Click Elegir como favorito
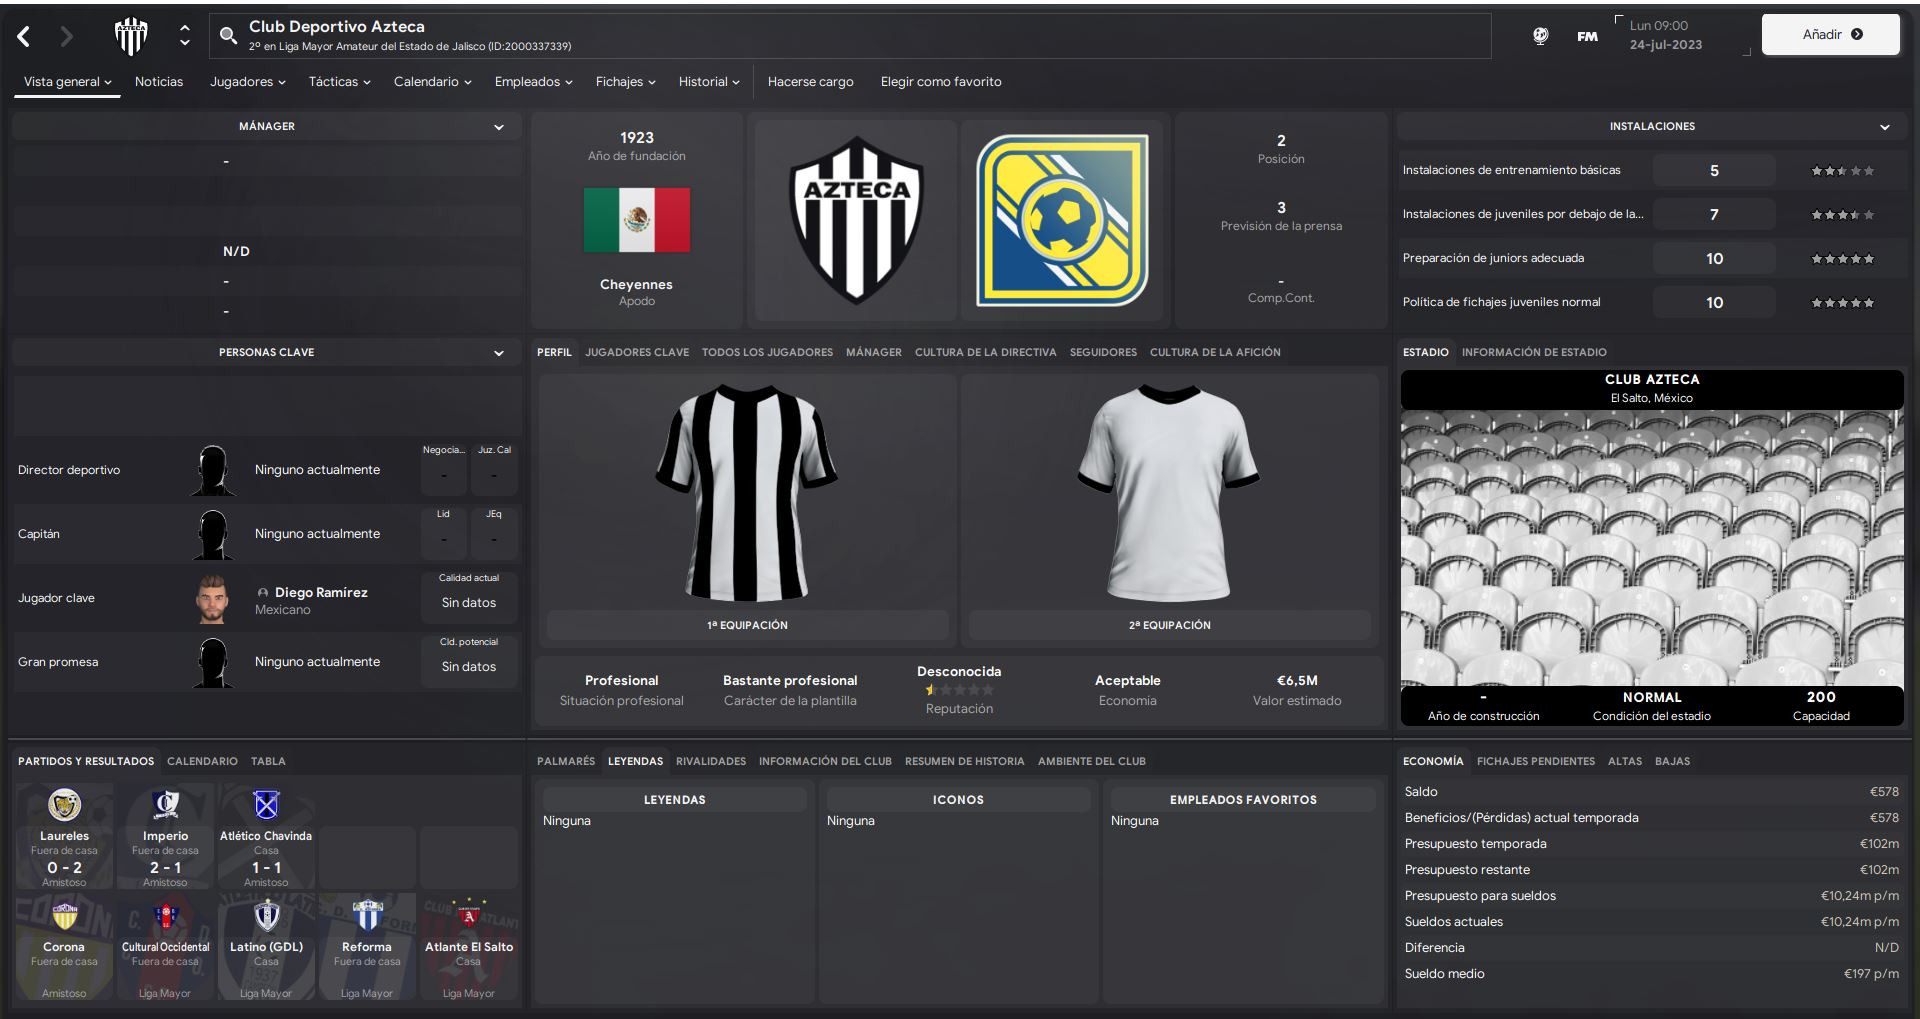 (x=941, y=82)
